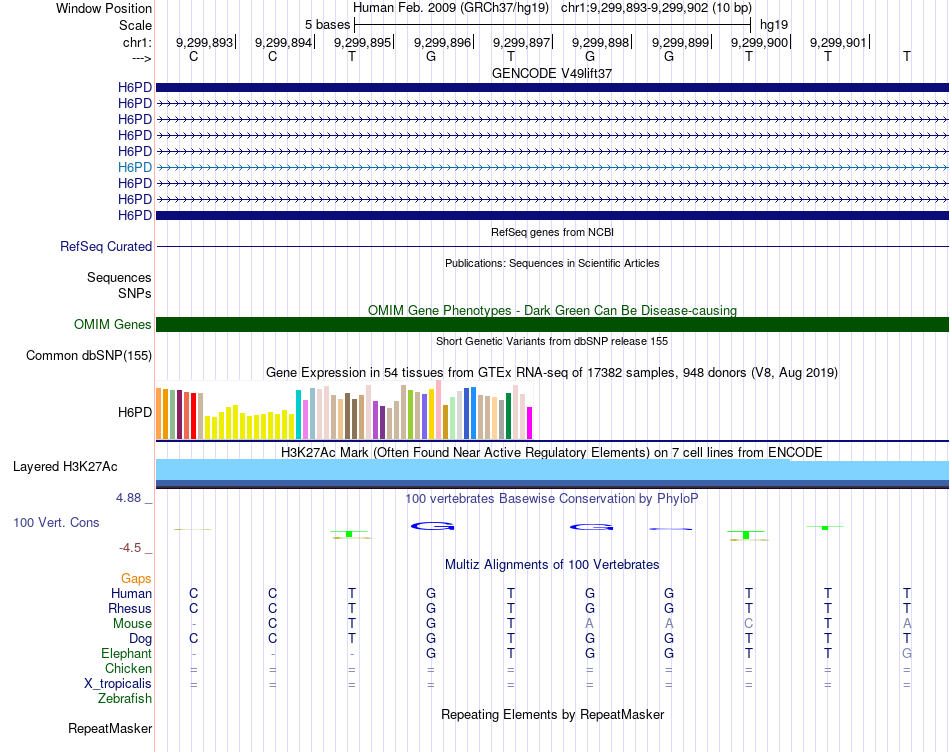Select the Chicken alignment row label
Viewport: 950px width, 752px height.
[x=128, y=668]
